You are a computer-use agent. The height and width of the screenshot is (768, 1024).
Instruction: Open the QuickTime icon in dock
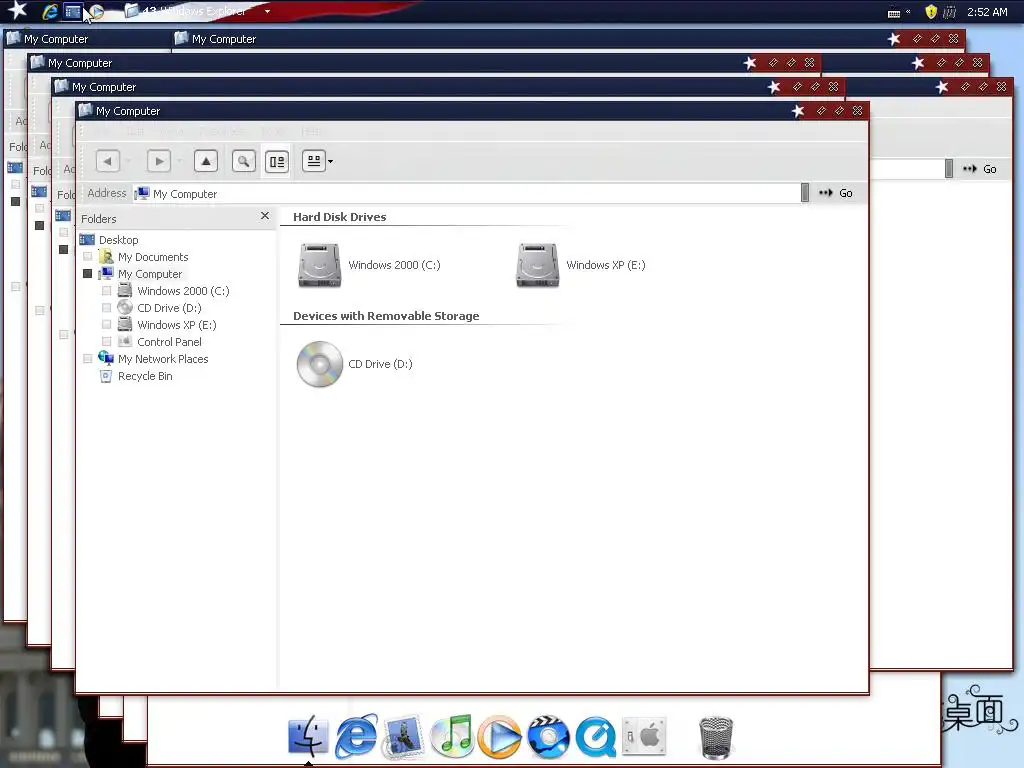coord(596,737)
